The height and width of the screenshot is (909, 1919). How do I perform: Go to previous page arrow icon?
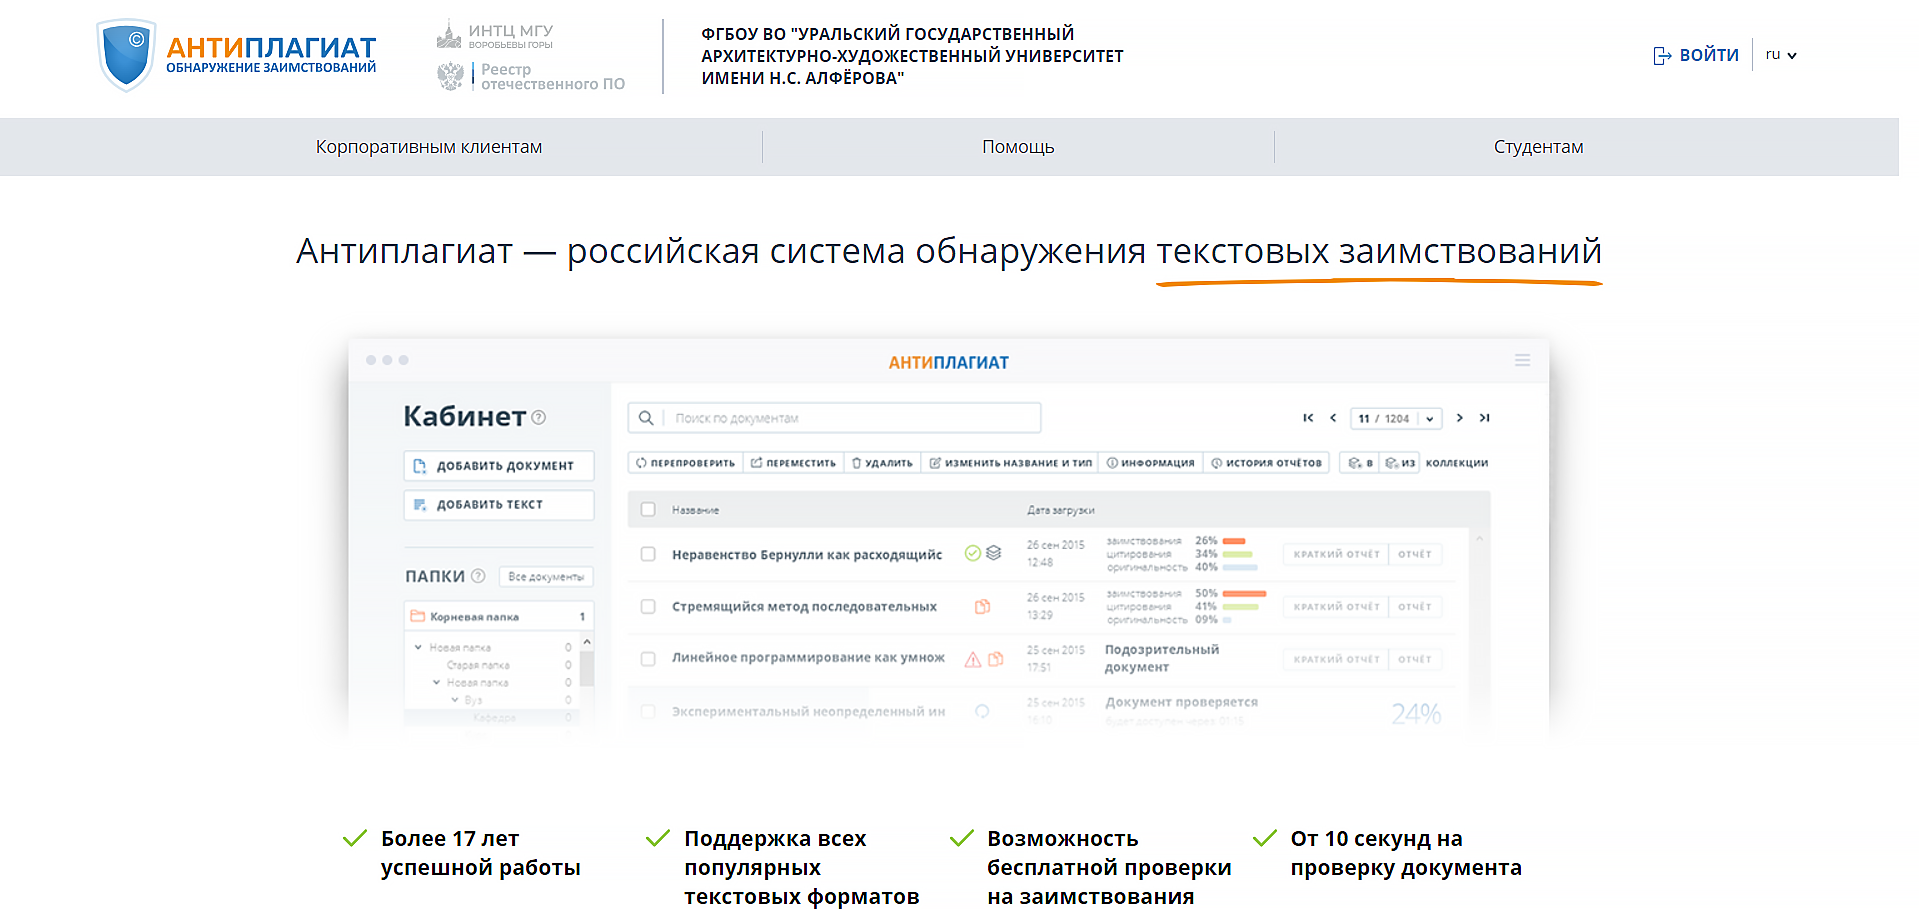[x=1333, y=418]
